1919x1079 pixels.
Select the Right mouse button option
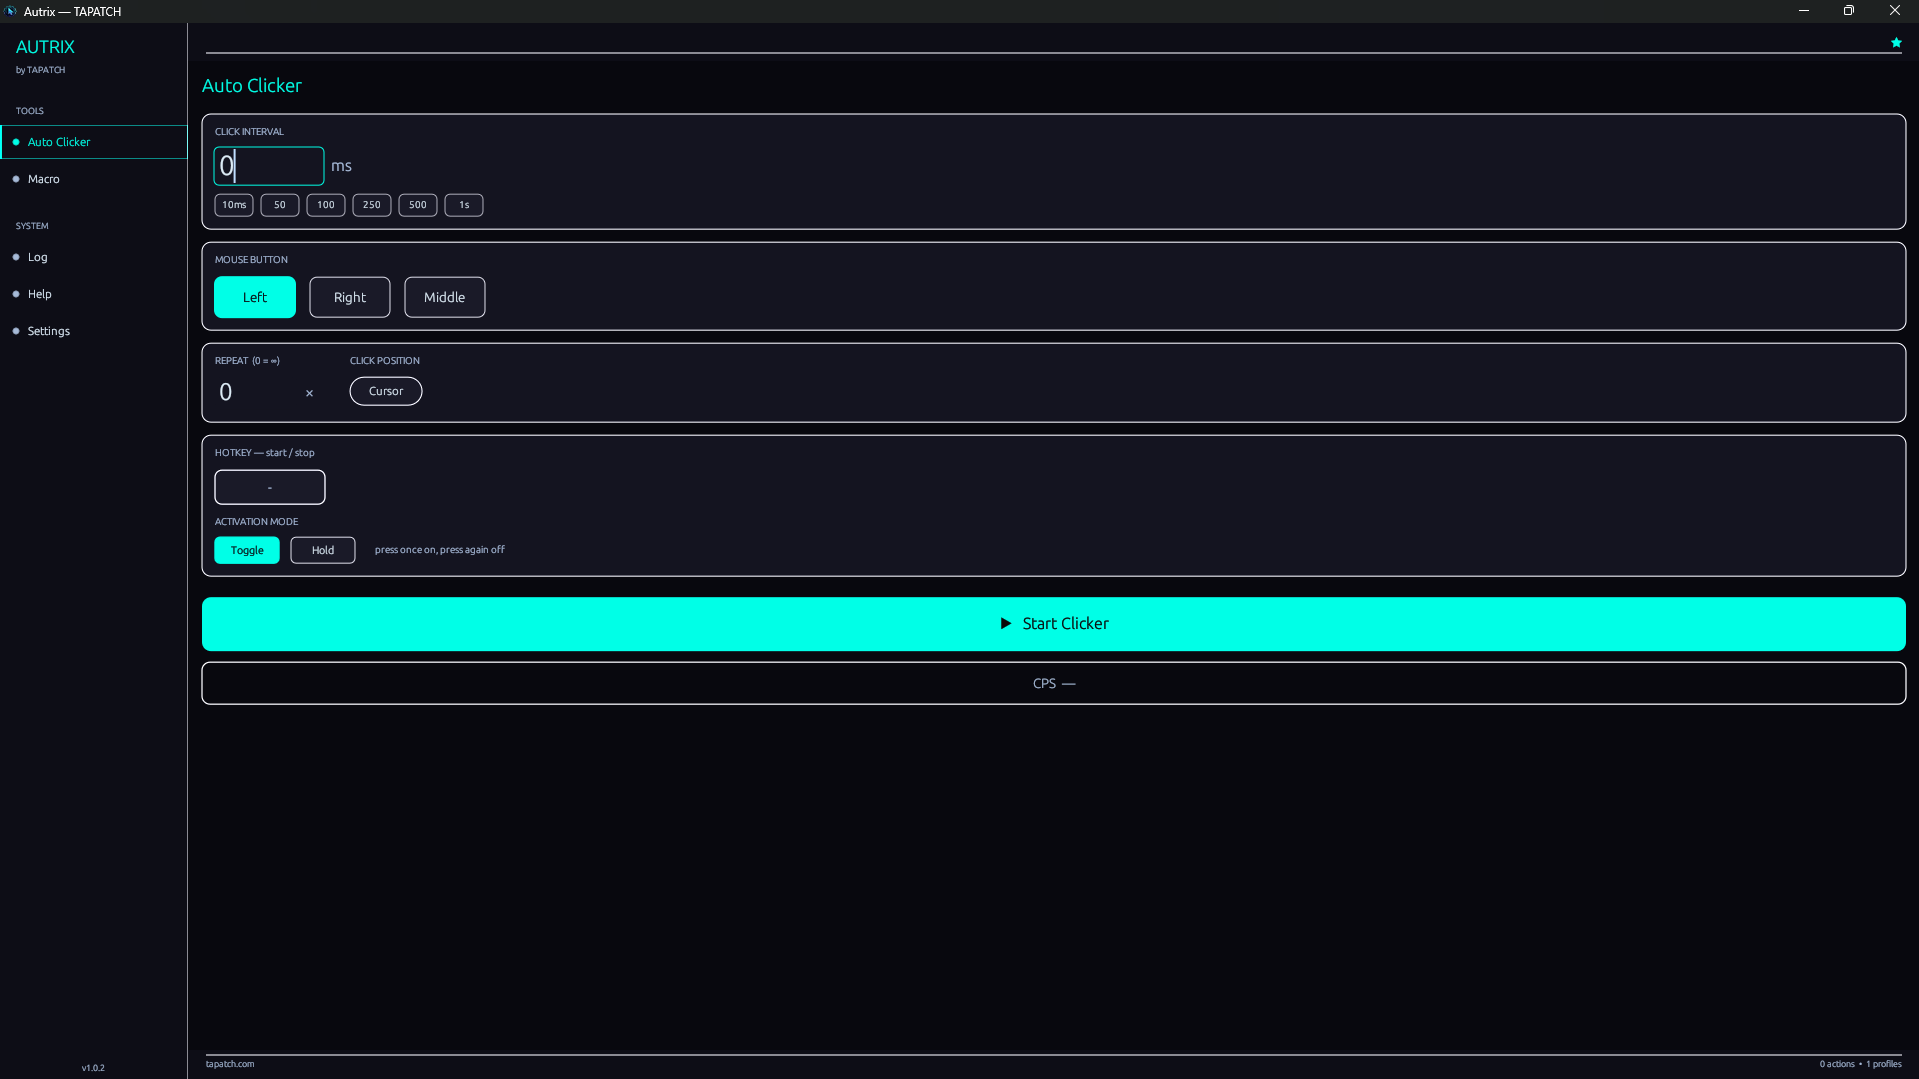pyautogui.click(x=350, y=297)
